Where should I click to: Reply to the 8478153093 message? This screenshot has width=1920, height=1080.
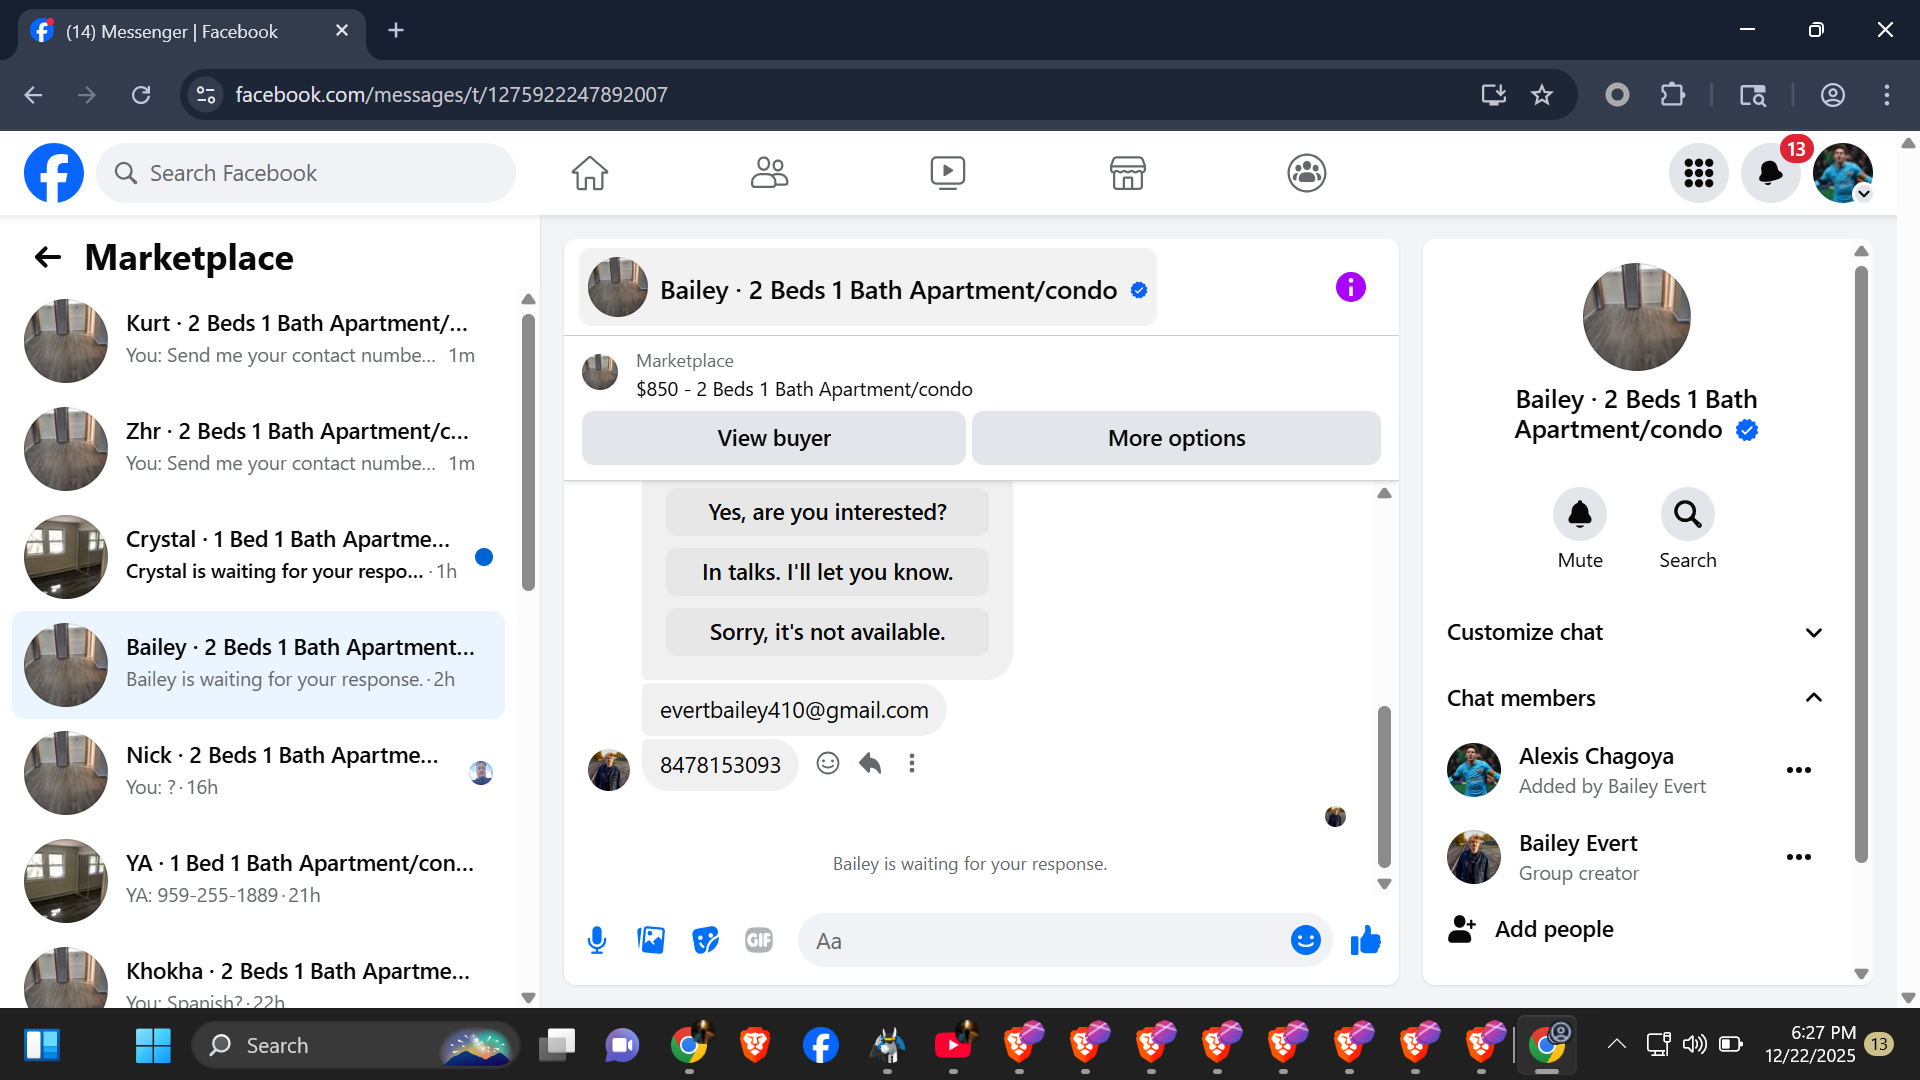(x=870, y=764)
